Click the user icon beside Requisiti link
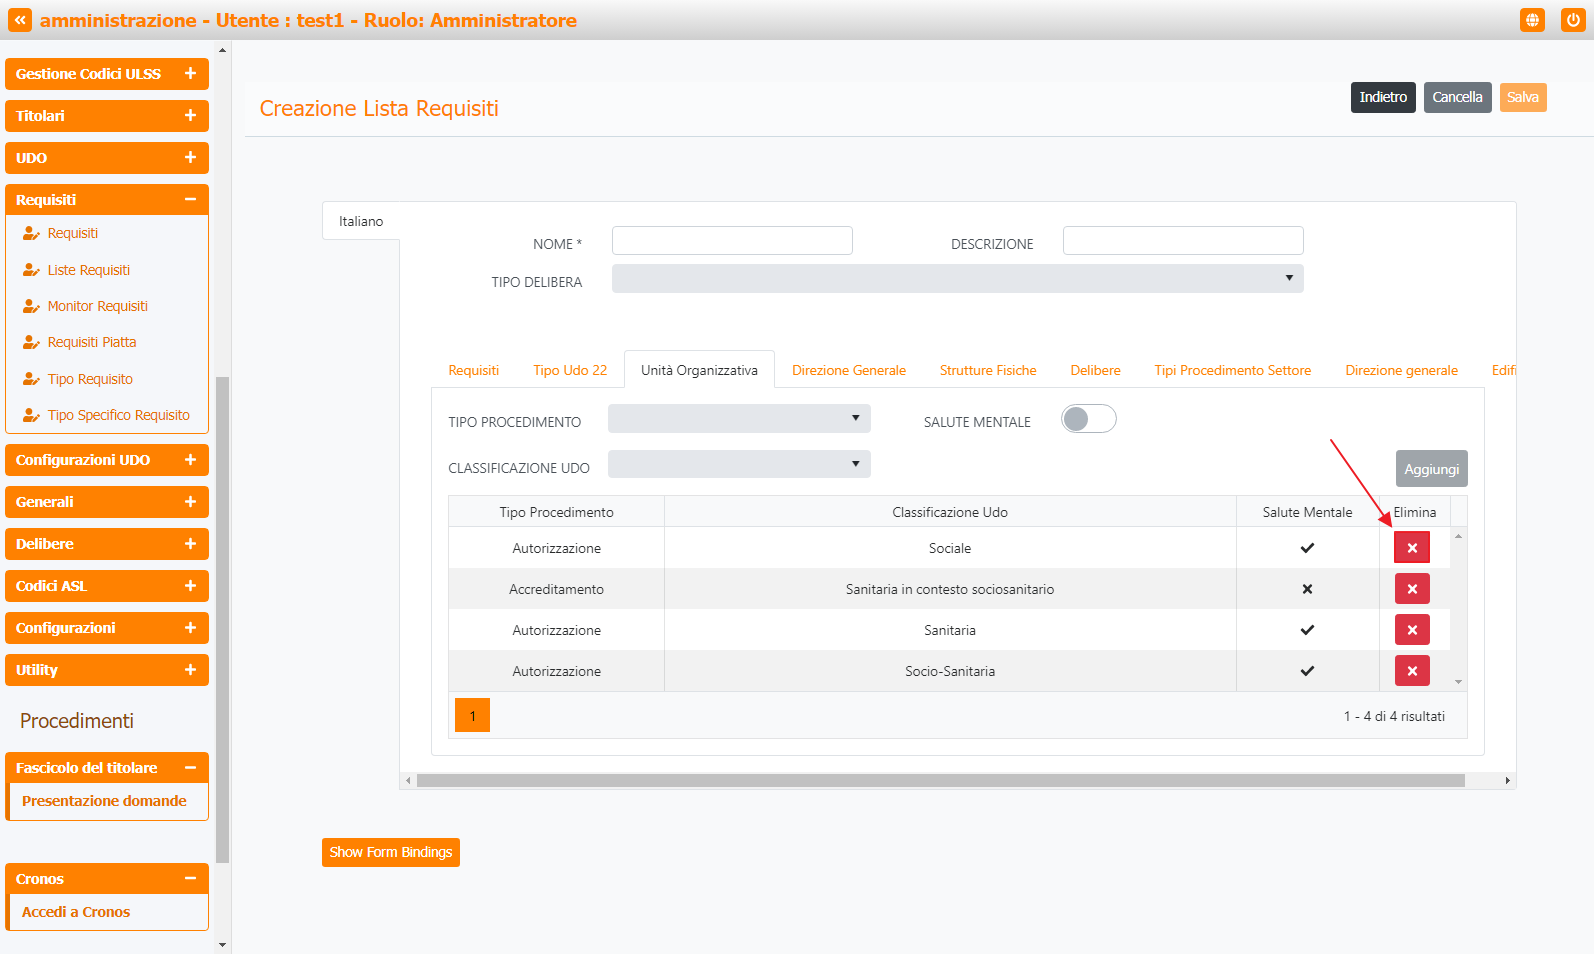This screenshot has width=1594, height=954. (x=31, y=233)
